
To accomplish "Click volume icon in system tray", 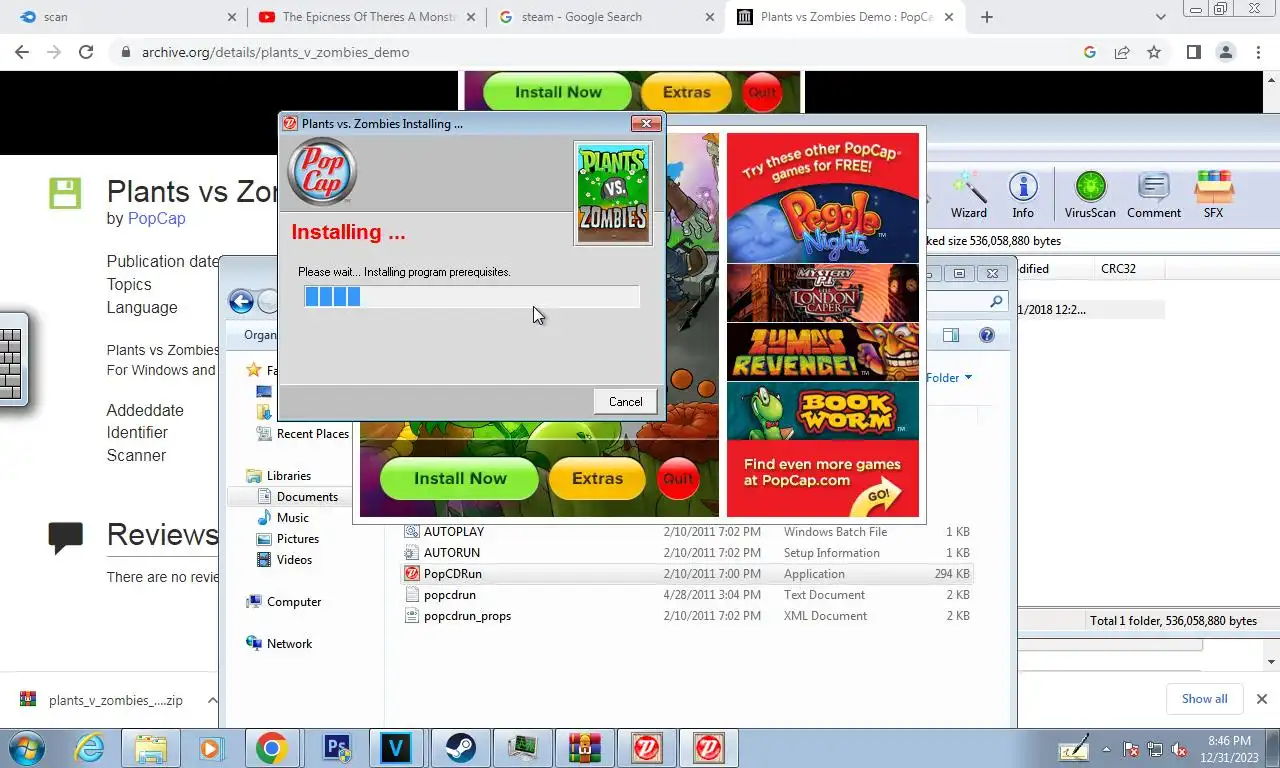I will (x=1179, y=749).
